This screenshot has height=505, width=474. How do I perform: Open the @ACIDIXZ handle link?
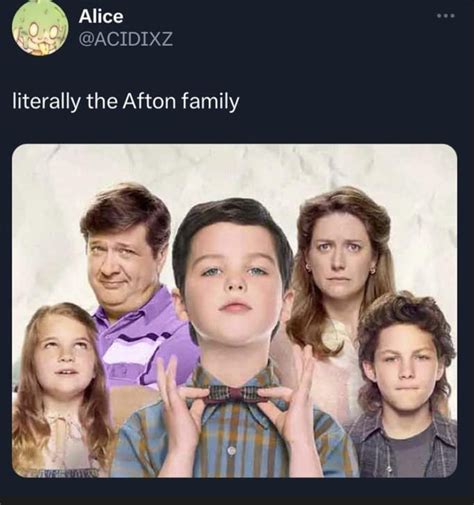click(x=126, y=40)
